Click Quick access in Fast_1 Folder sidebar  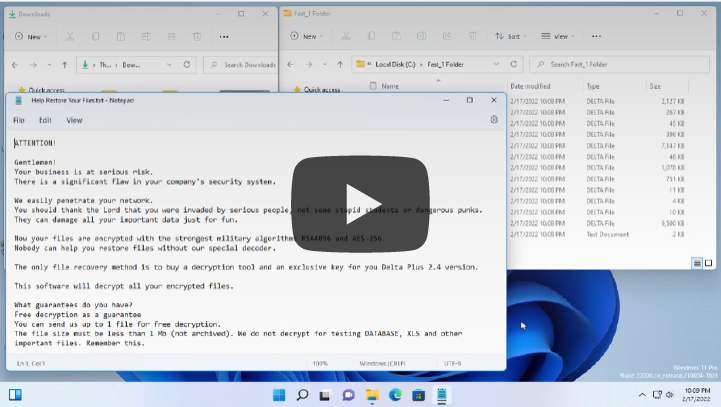(321, 89)
